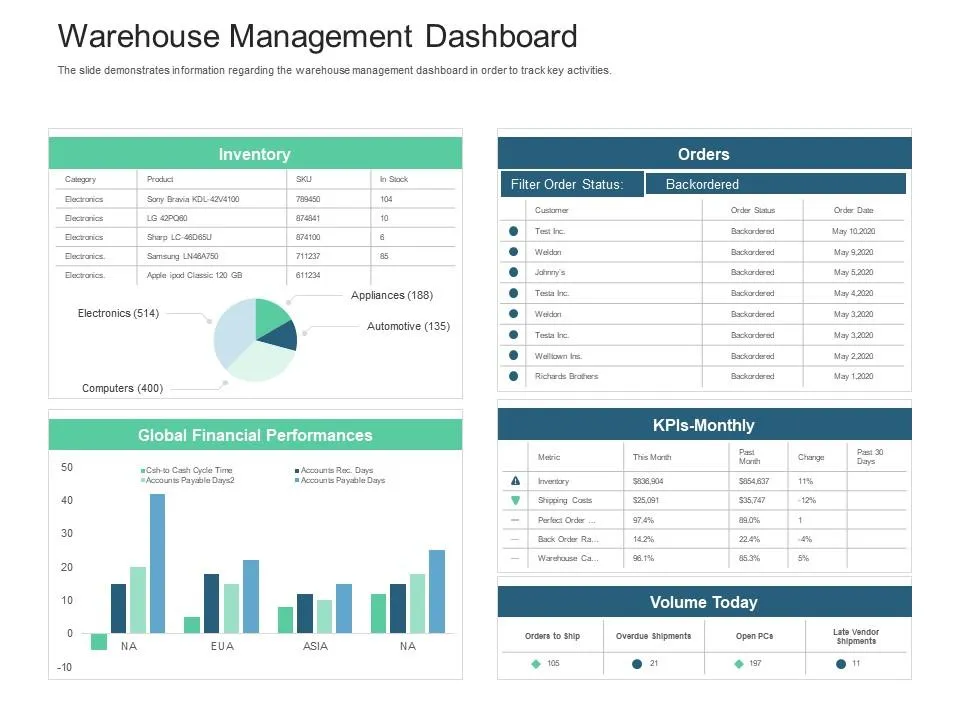Click the dash icon beside Perfect Order metric

point(515,520)
